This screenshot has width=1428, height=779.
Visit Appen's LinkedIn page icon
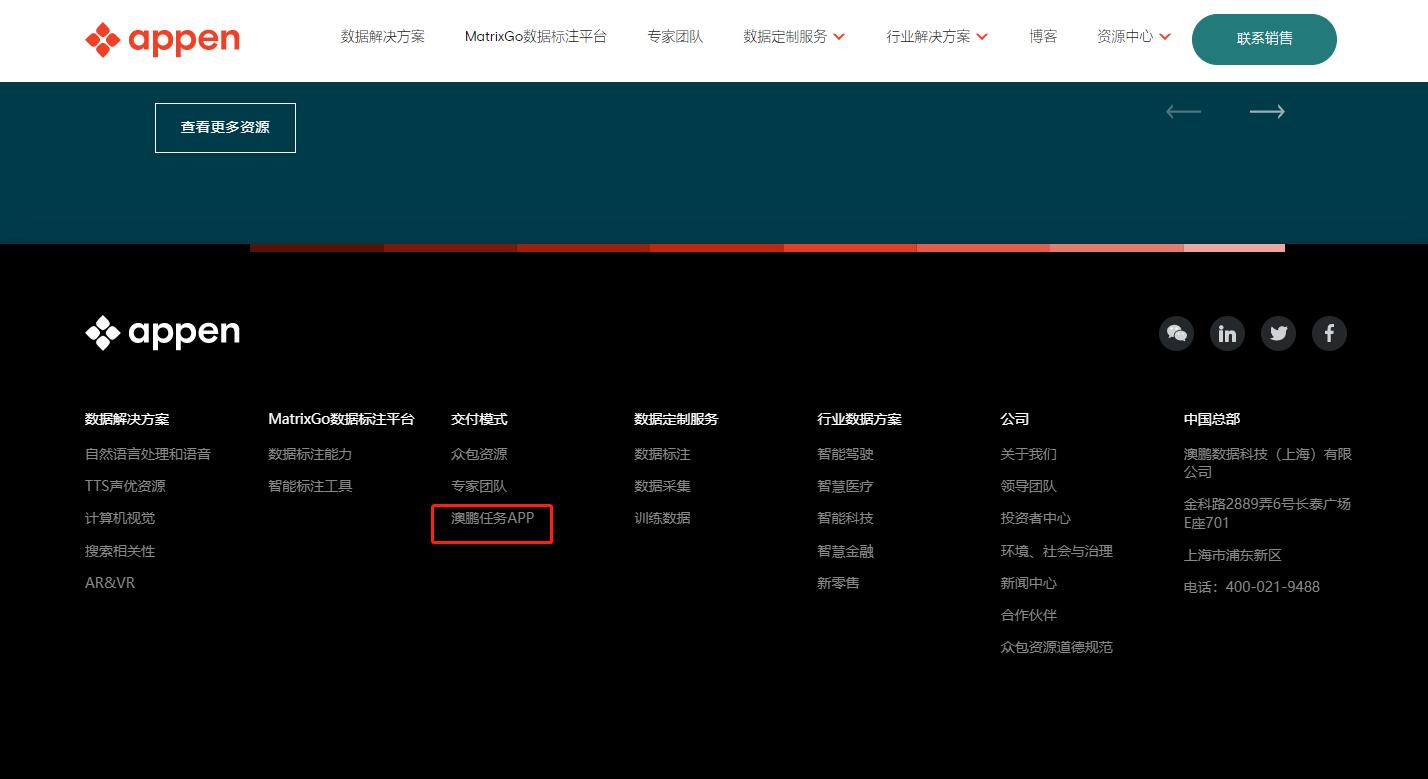(1227, 333)
